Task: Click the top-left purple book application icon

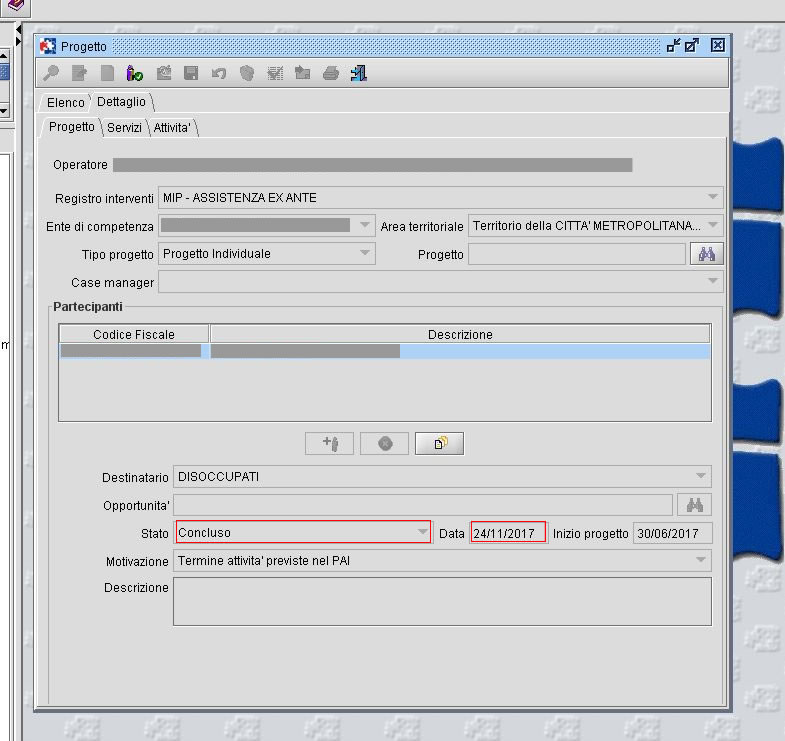Action: [15, 6]
